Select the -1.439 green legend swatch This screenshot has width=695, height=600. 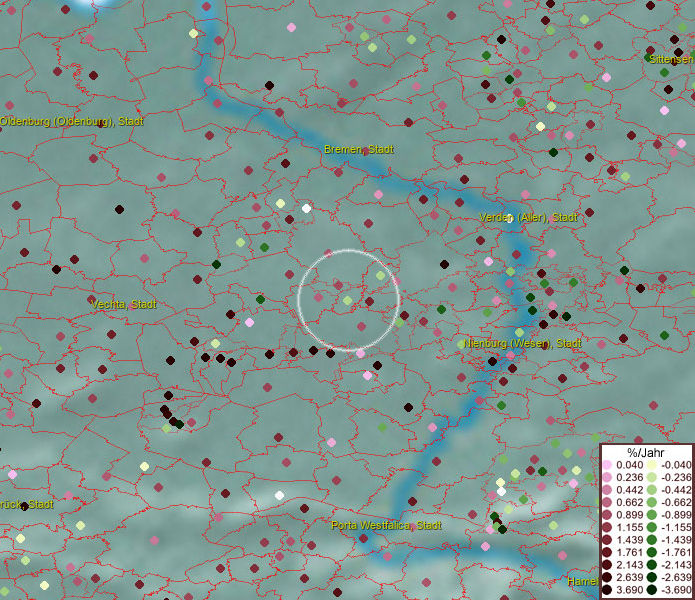coord(652,540)
